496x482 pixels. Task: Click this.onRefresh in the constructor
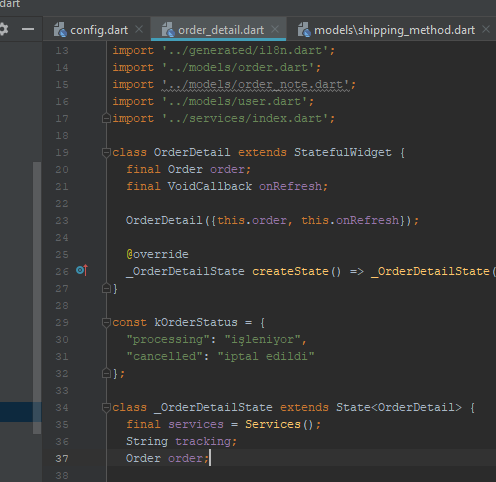click(x=350, y=220)
